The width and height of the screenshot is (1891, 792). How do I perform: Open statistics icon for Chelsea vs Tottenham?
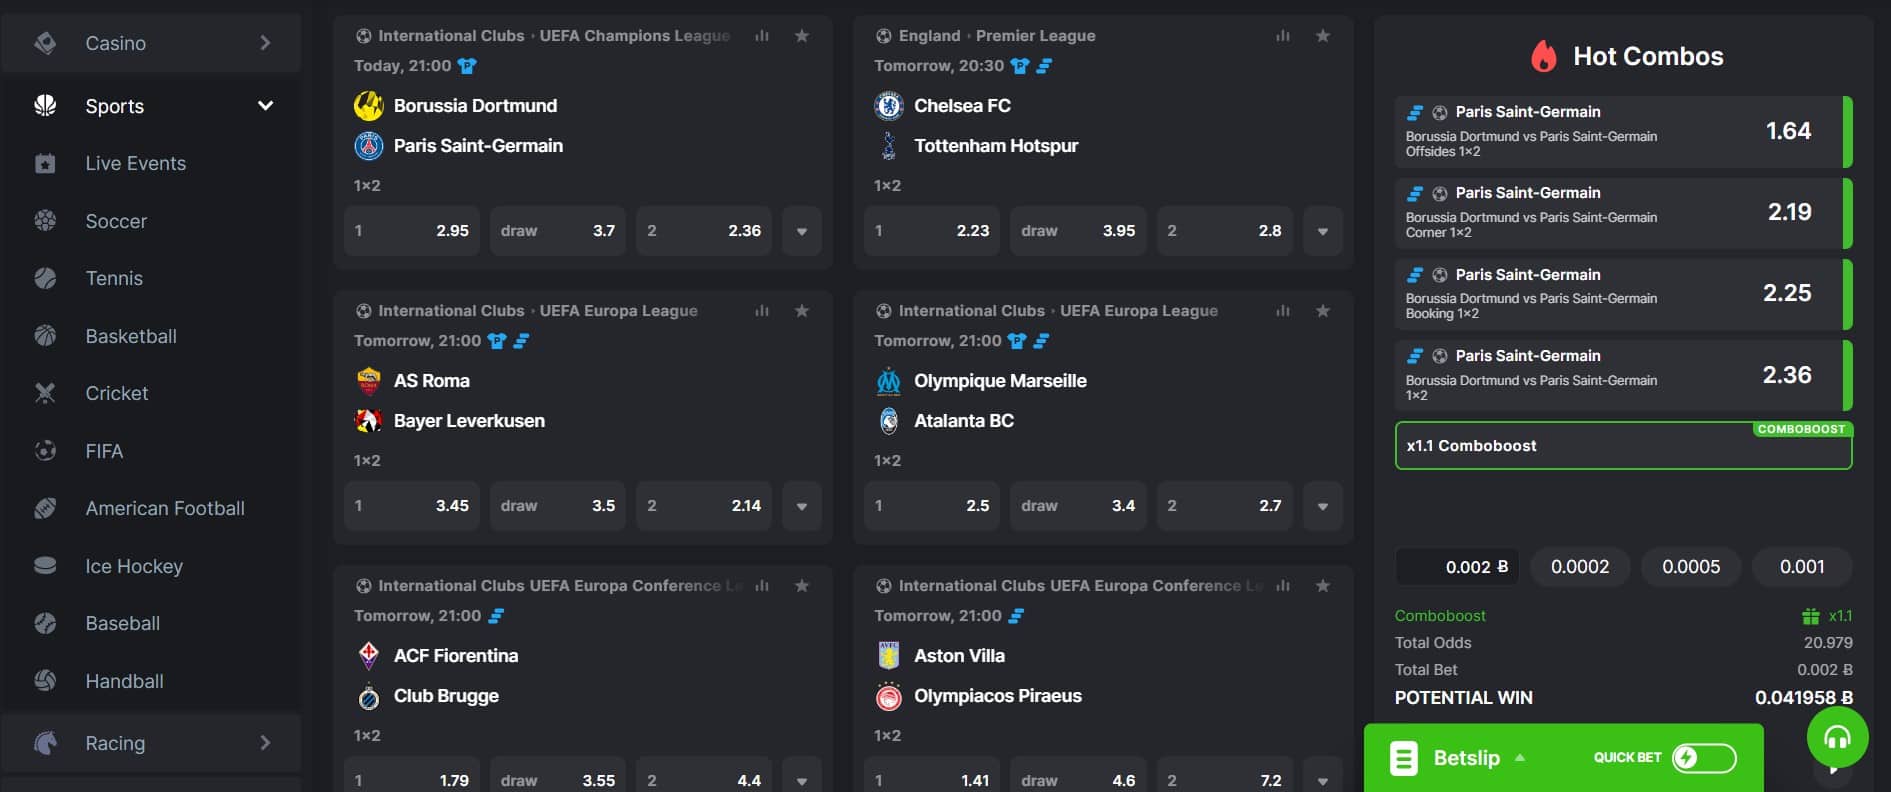(x=1282, y=36)
